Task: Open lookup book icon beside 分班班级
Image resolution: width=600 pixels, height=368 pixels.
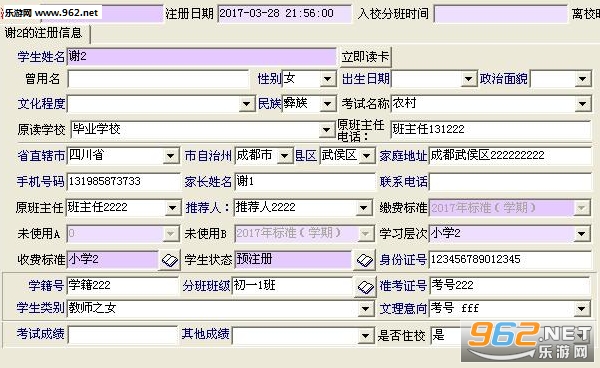Action: pos(365,287)
